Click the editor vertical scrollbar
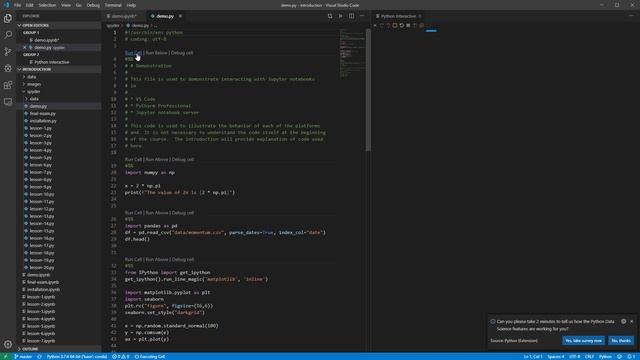Screen dimensions: 640x360 click(x=368, y=90)
